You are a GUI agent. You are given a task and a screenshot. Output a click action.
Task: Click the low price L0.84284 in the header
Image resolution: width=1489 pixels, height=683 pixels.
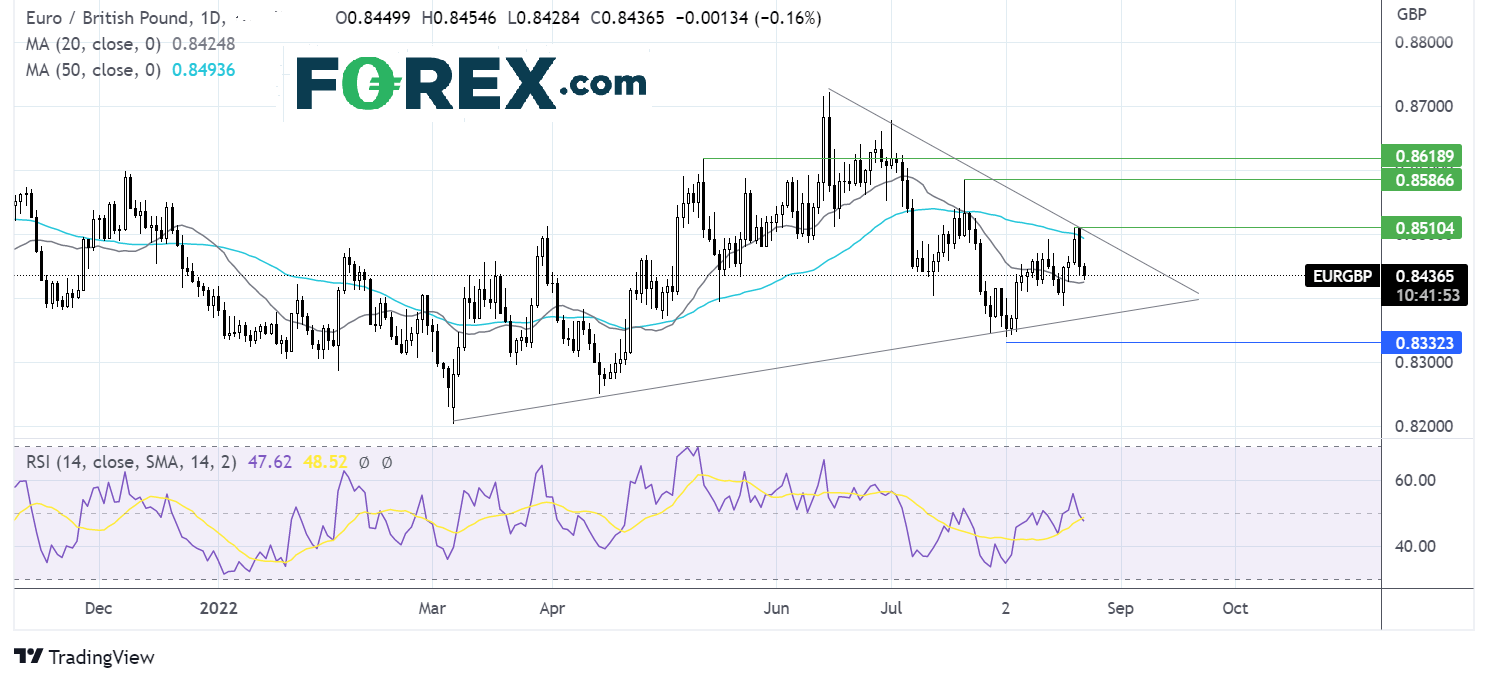[x=544, y=17]
